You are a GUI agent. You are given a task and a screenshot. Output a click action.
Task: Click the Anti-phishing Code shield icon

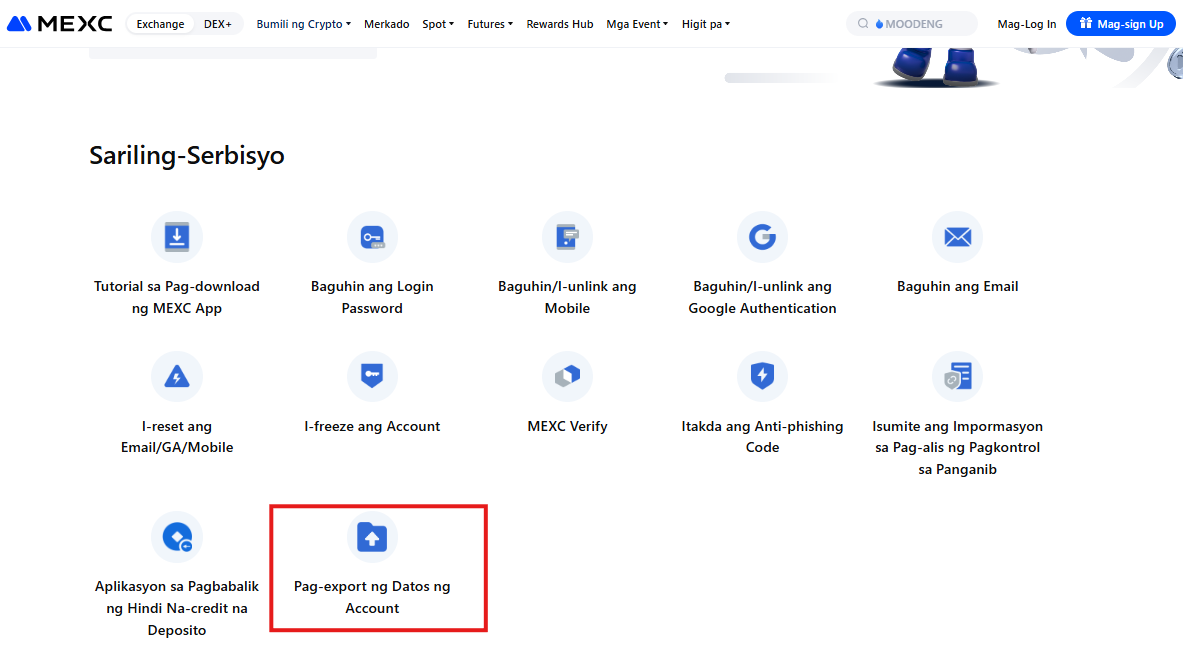(x=762, y=376)
